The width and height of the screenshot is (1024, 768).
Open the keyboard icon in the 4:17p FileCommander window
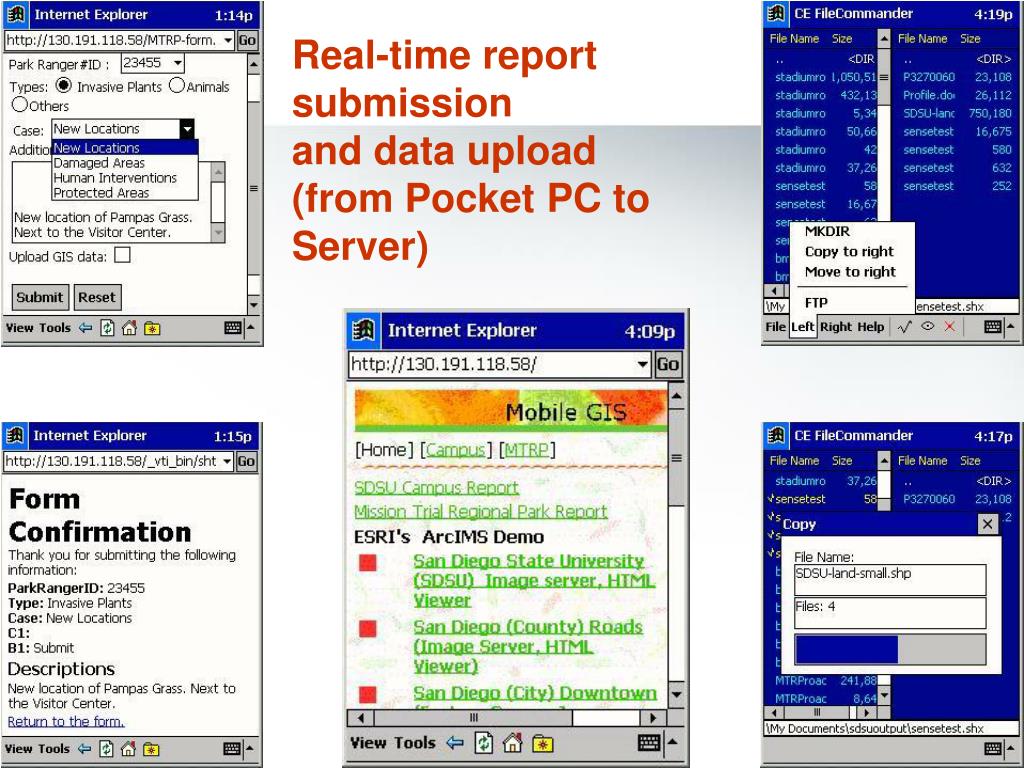pos(993,748)
